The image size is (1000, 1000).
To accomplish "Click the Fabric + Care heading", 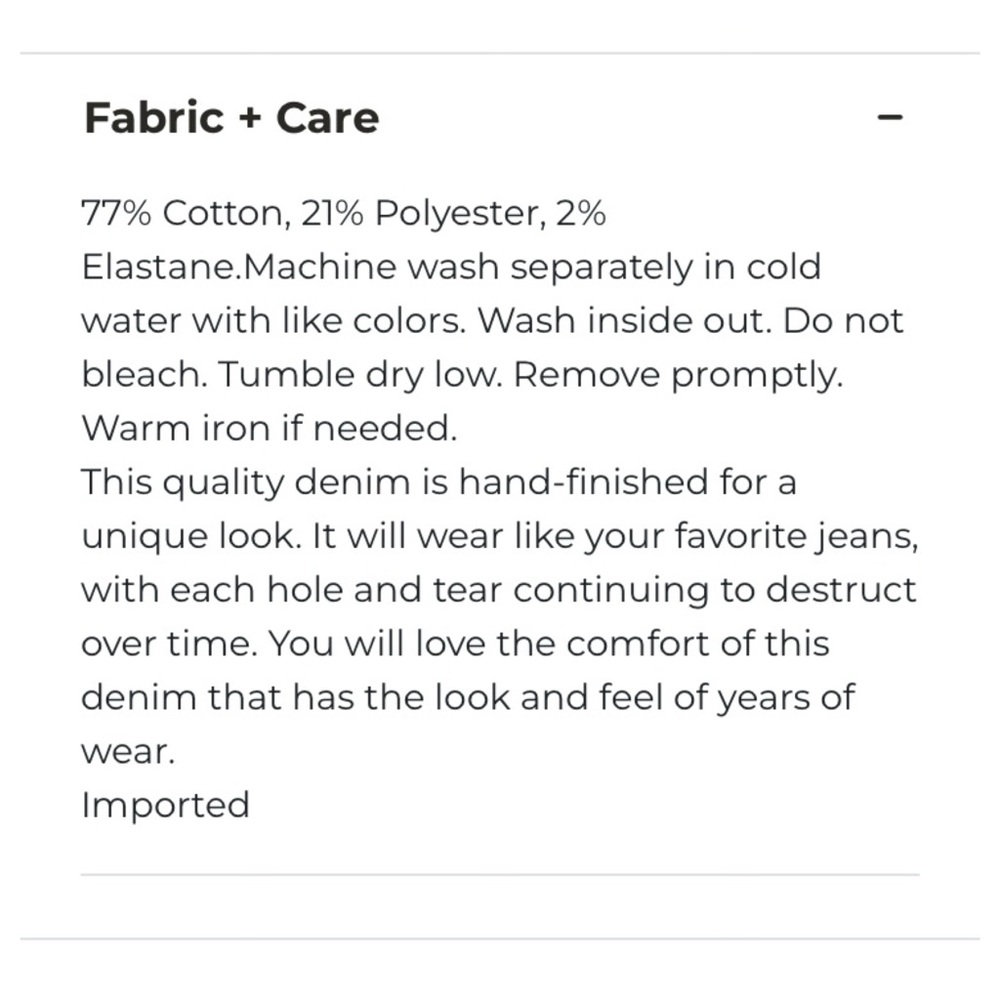I will click(231, 118).
